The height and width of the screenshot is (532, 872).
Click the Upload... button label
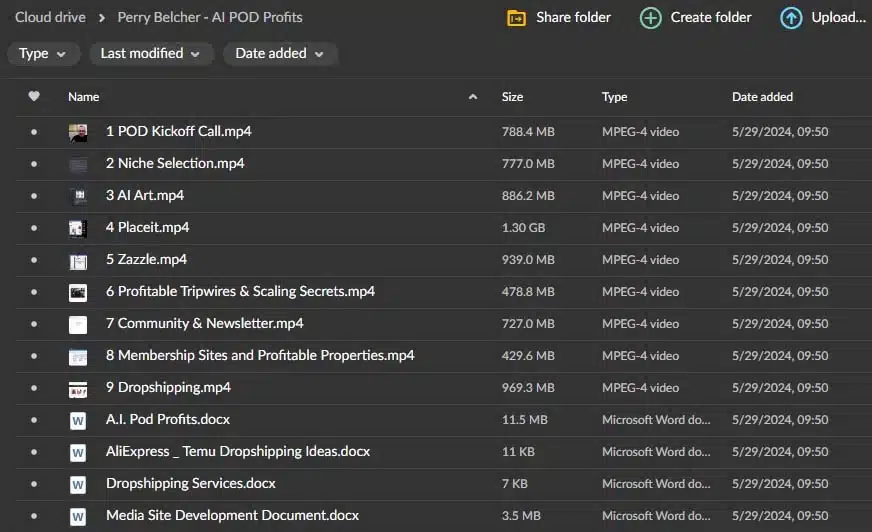(x=839, y=17)
